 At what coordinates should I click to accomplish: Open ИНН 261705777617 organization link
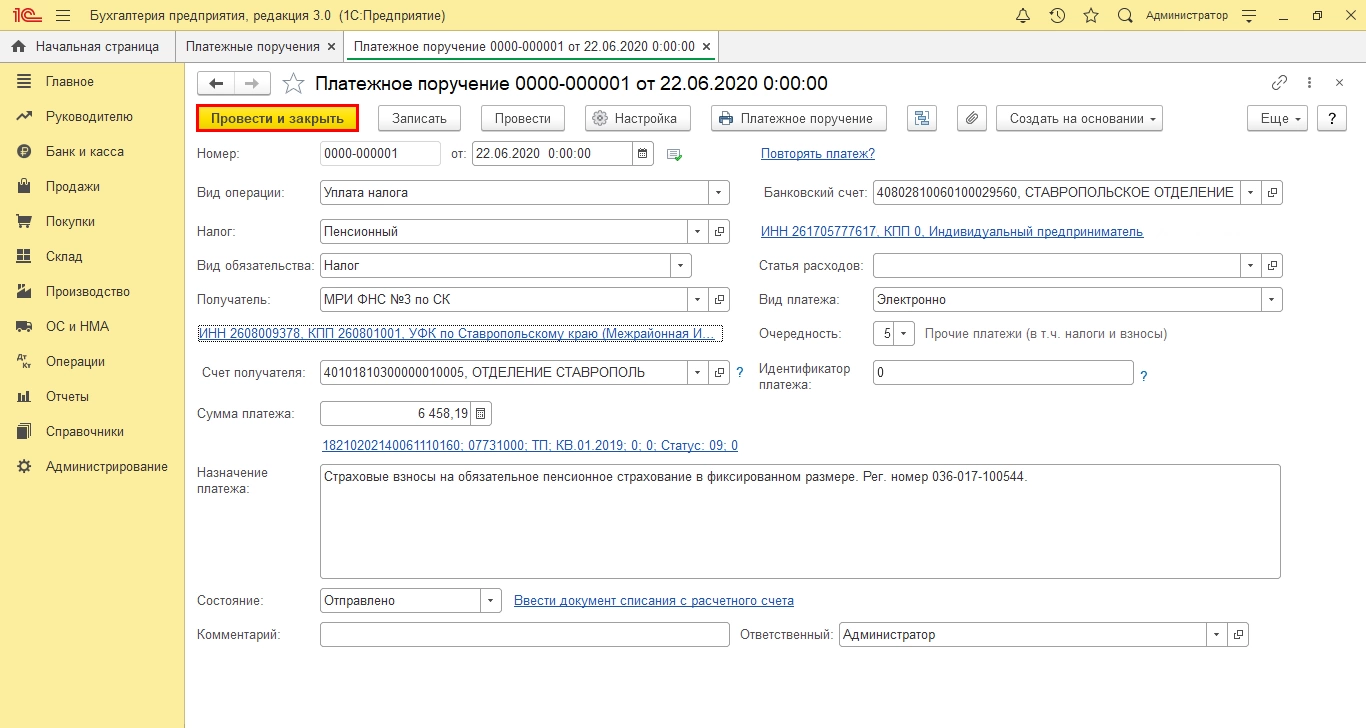click(952, 231)
